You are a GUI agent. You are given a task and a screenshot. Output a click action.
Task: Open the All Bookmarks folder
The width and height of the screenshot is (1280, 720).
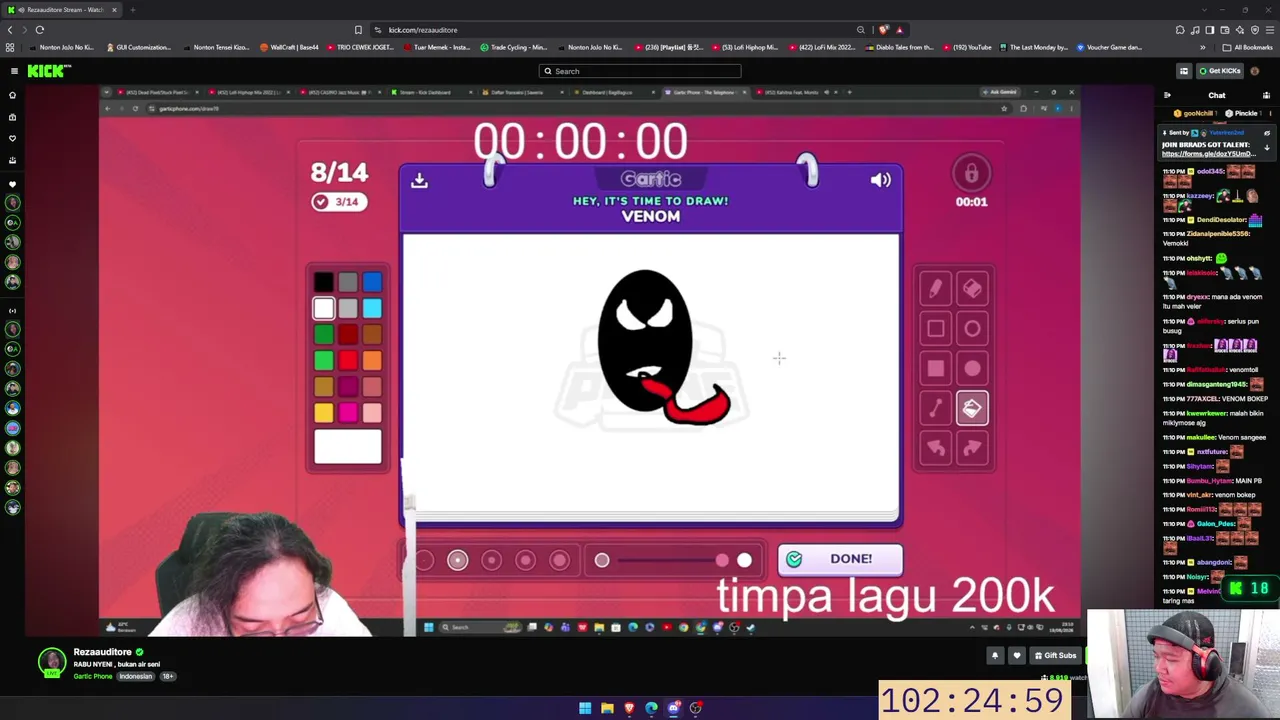[1247, 47]
